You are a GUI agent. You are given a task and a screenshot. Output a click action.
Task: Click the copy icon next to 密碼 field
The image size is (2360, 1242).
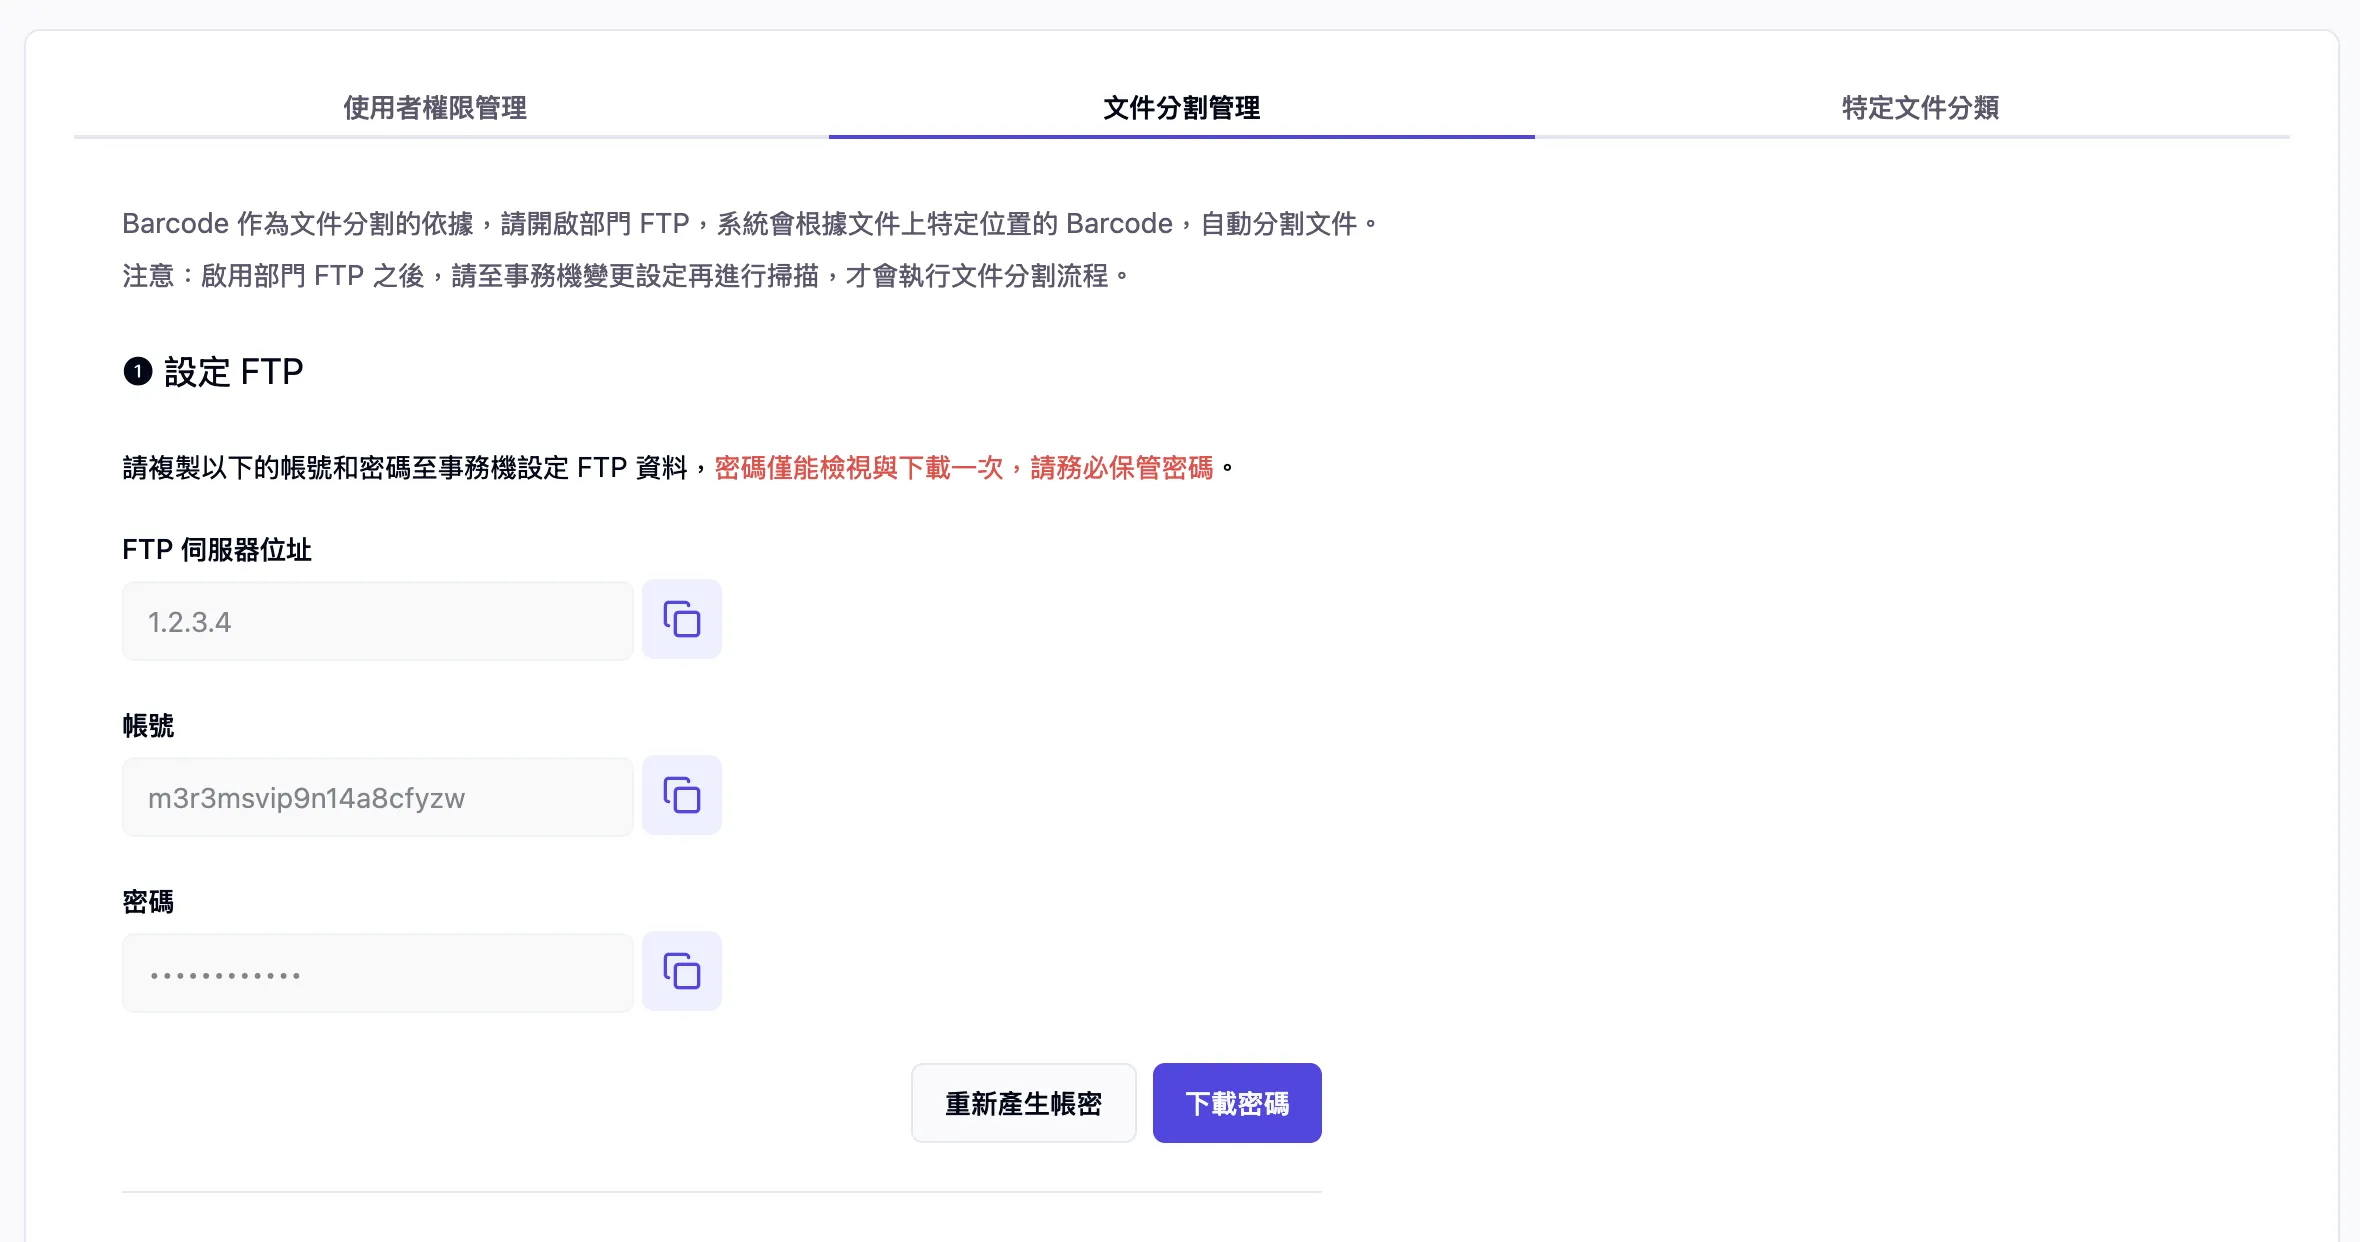click(x=681, y=970)
